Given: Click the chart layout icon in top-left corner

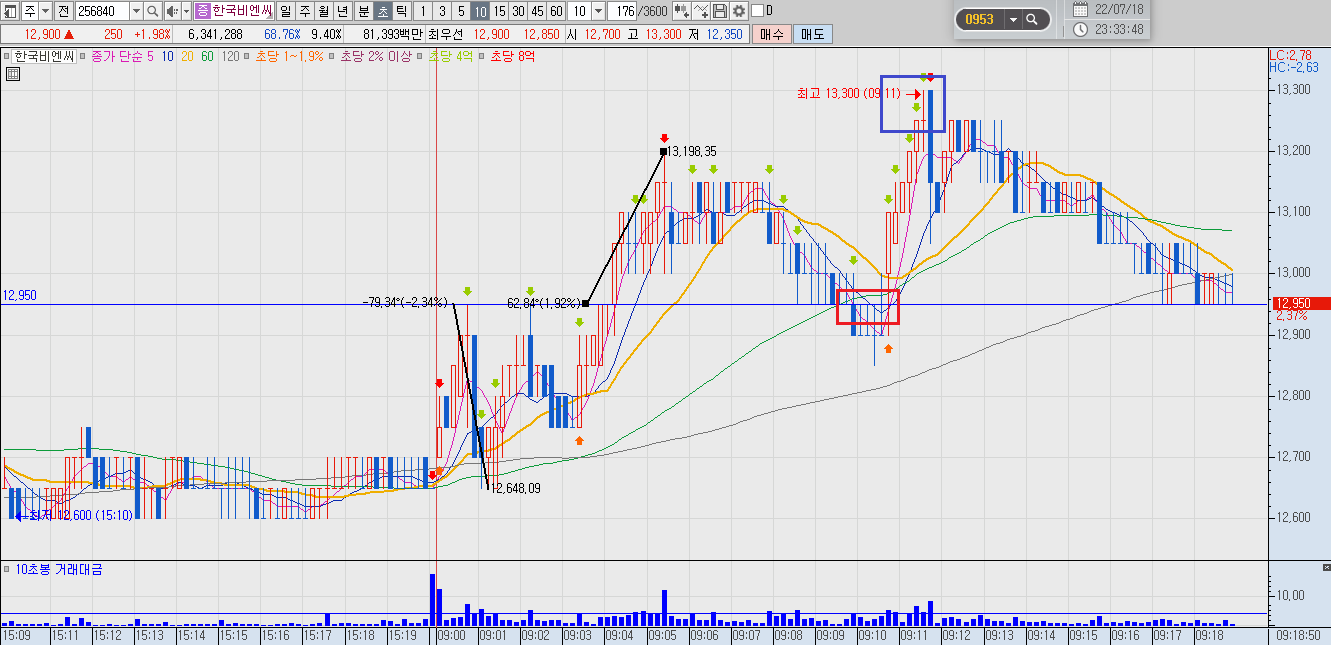Looking at the screenshot, I should 9,11.
